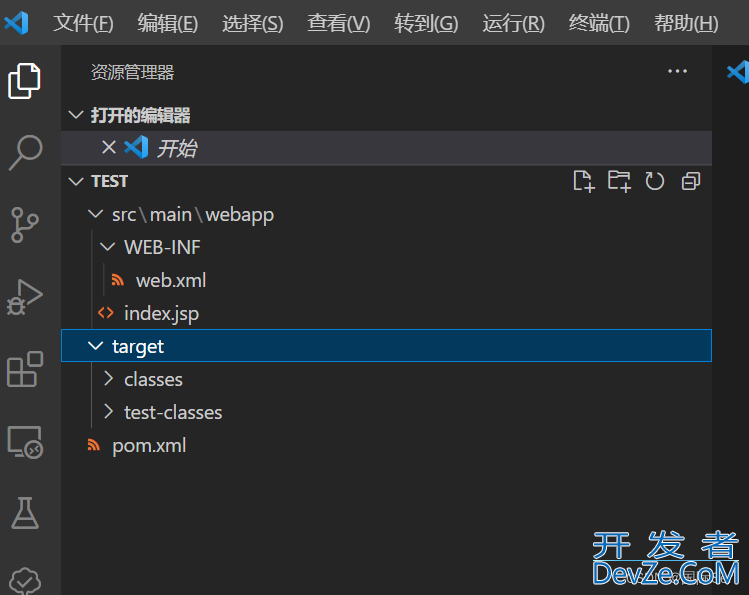Click the VS Code icon beside 开始
This screenshot has height=595, width=749.
coord(137,147)
